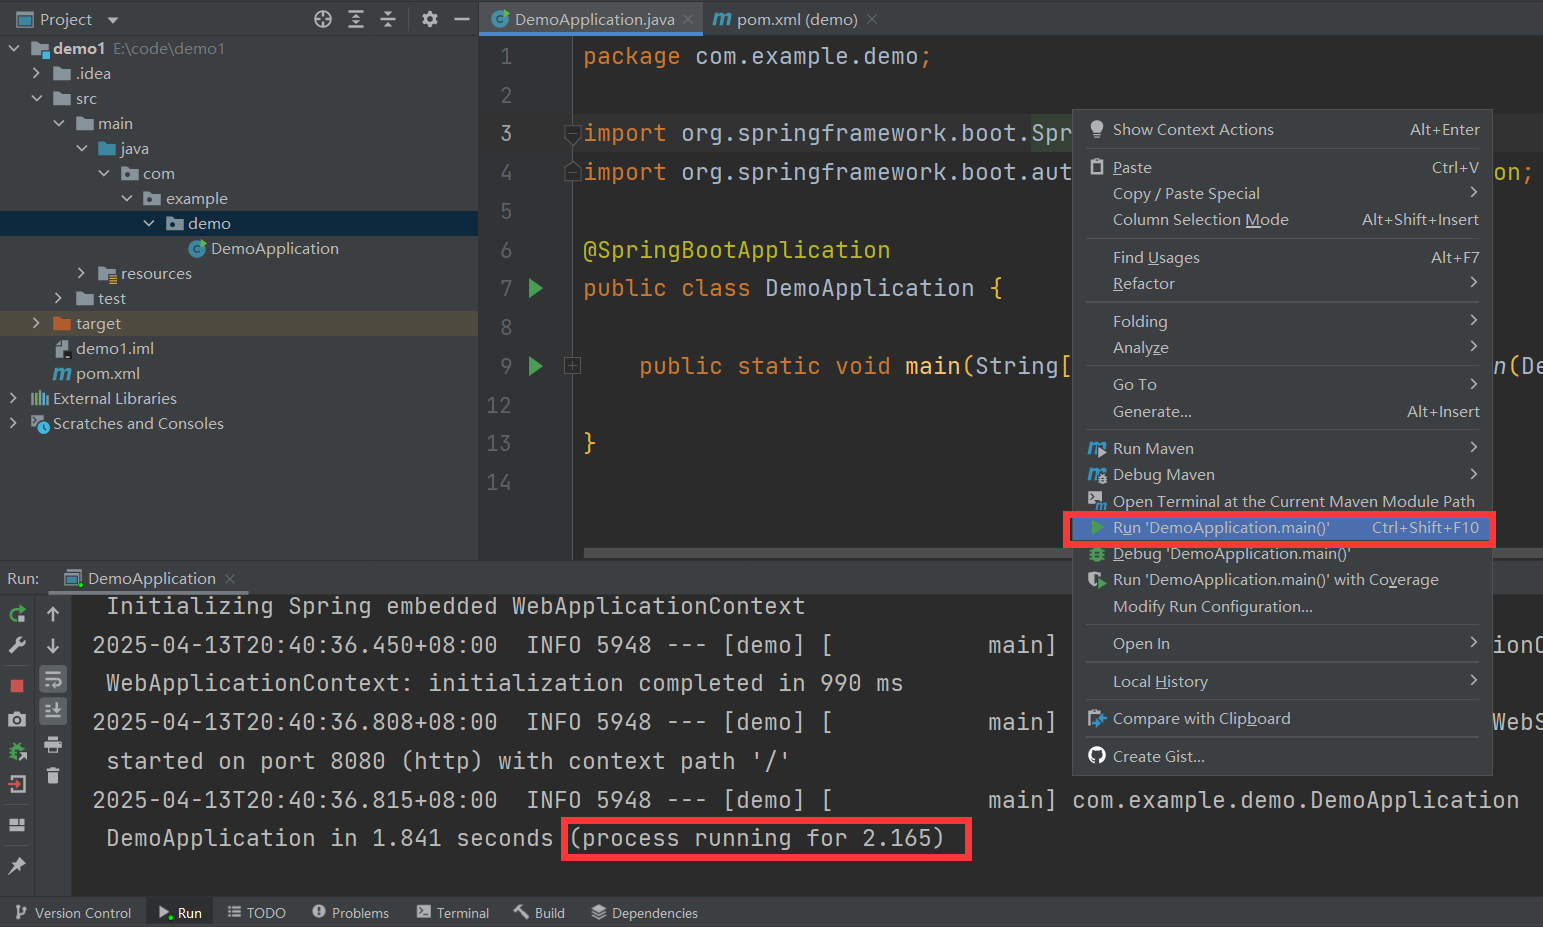Select pom.xml in project tree
Viewport: 1543px width, 927px height.
(x=97, y=374)
